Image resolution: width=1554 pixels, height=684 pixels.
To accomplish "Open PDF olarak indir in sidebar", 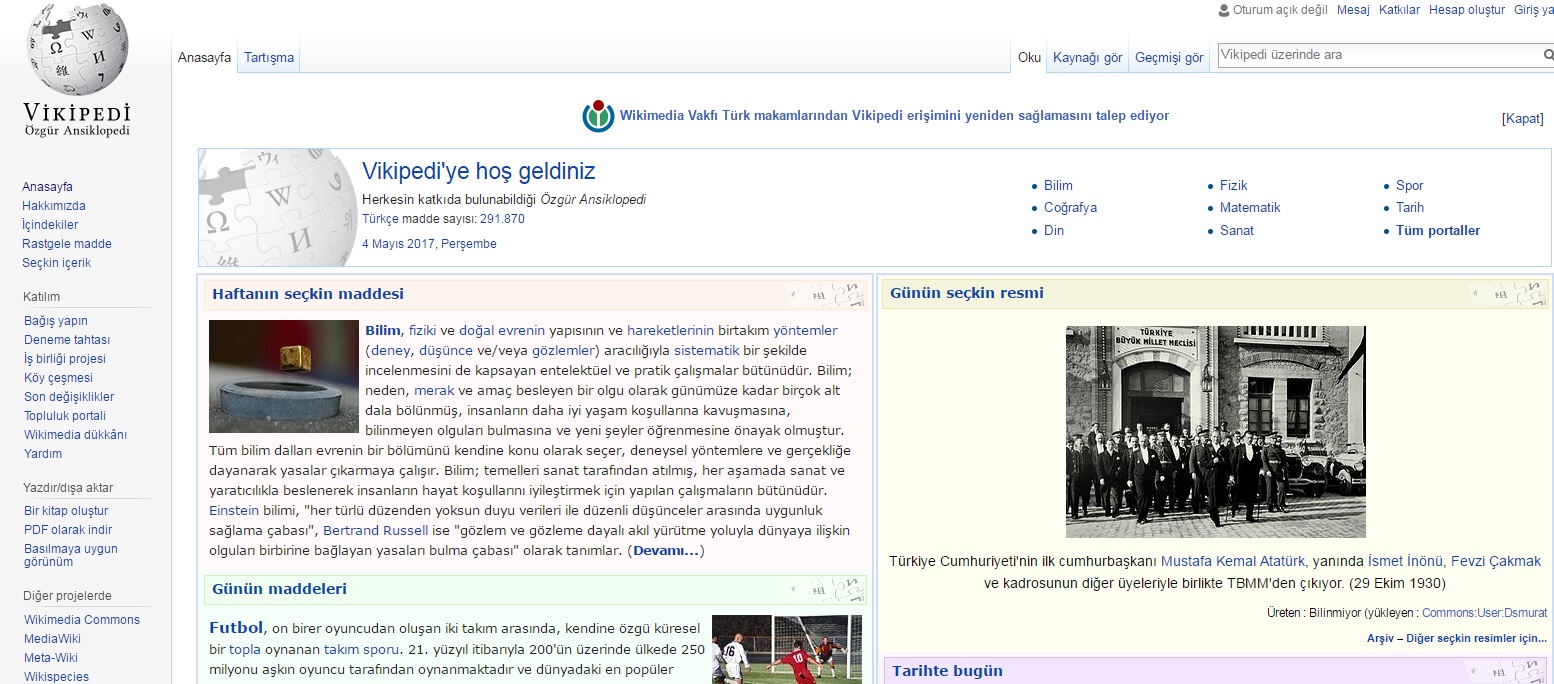I will click(x=68, y=530).
